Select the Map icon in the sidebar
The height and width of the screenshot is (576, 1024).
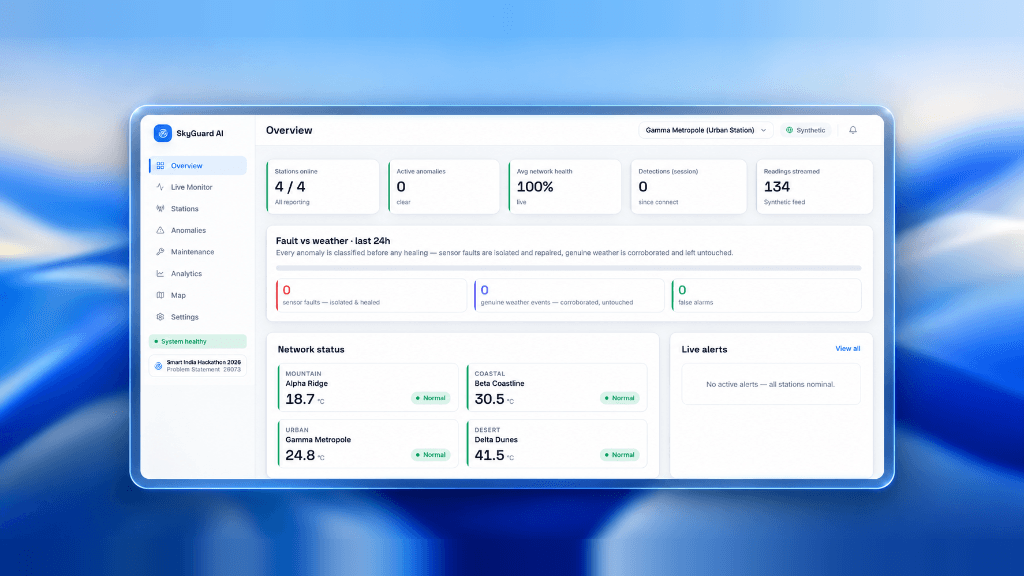[x=160, y=295]
